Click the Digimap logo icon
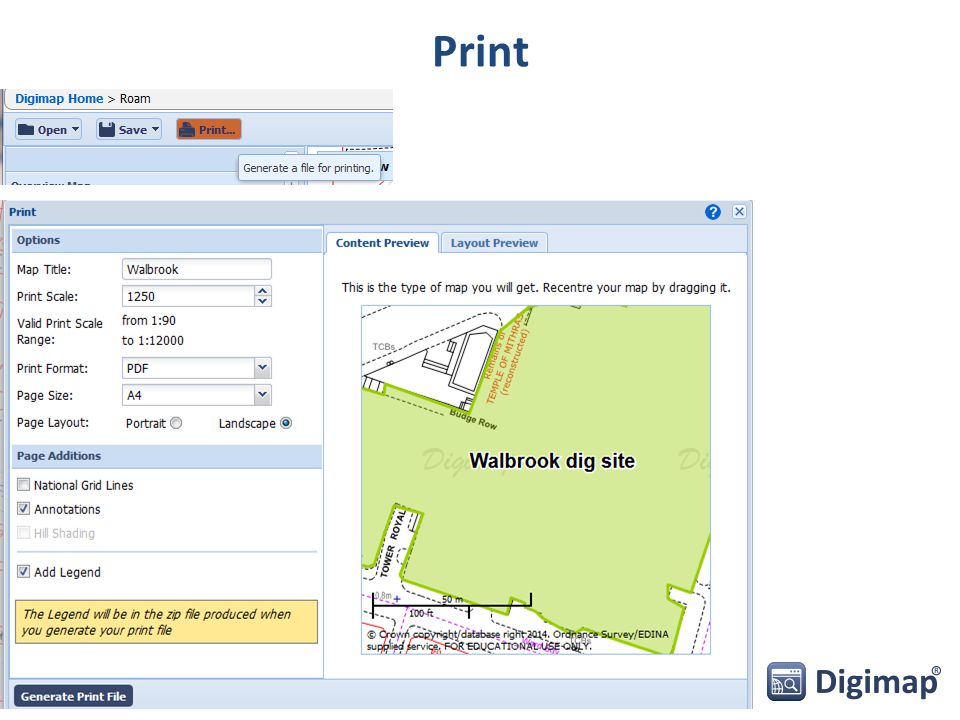The width and height of the screenshot is (960, 720). click(x=786, y=681)
